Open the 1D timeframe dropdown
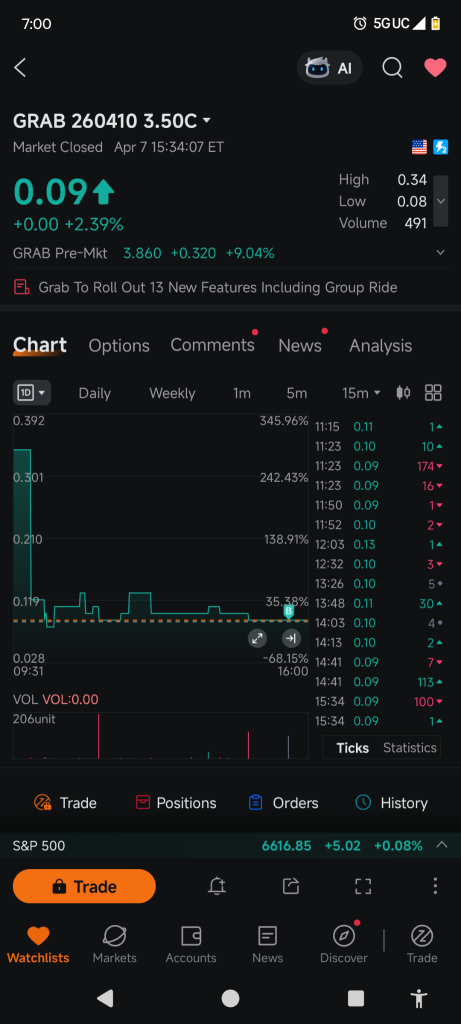Viewport: 461px width, 1024px height. coord(32,392)
